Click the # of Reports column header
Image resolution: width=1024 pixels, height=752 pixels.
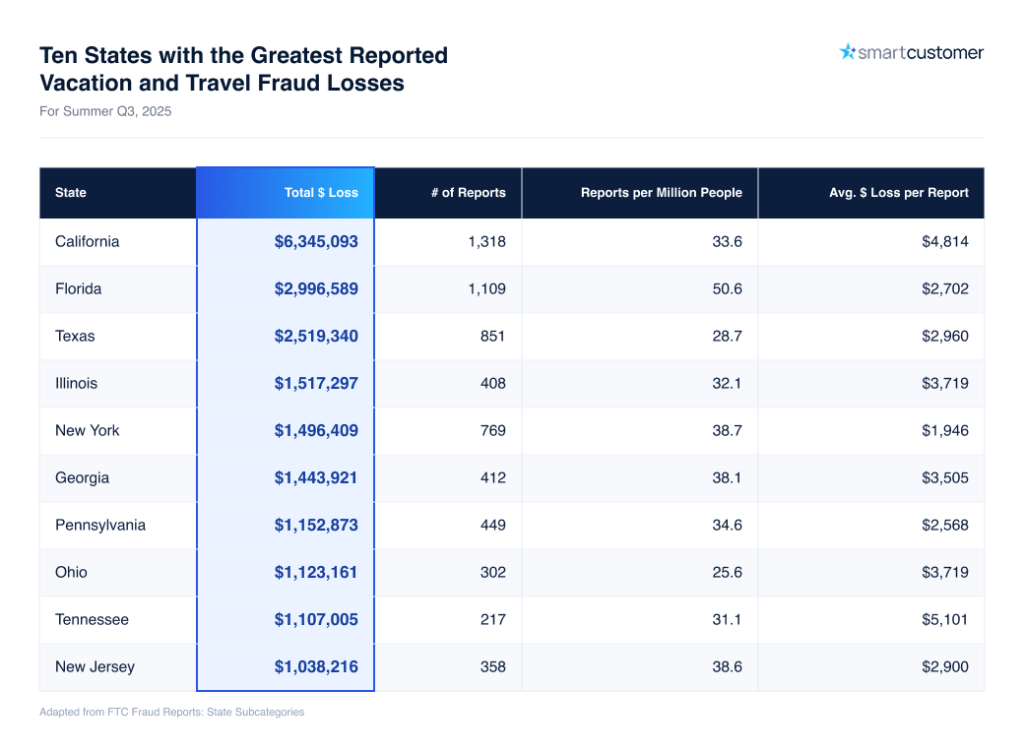click(x=448, y=193)
